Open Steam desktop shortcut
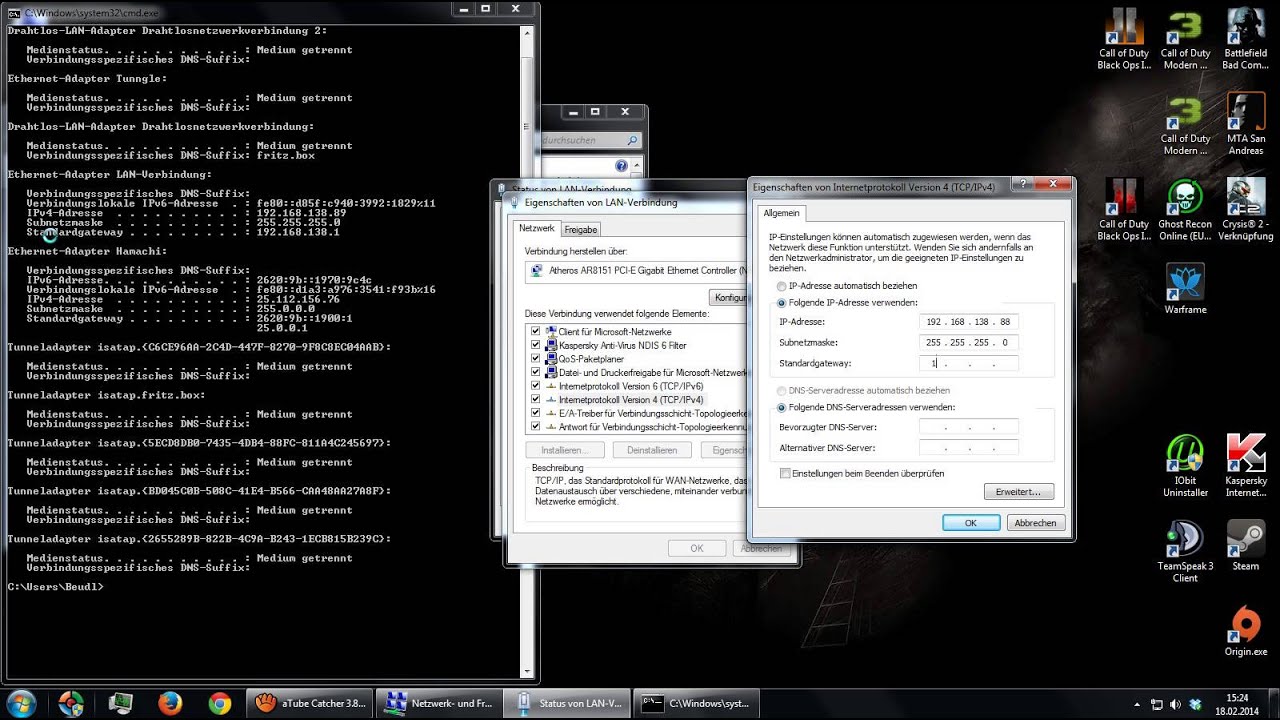The height and width of the screenshot is (720, 1280). point(1245,546)
